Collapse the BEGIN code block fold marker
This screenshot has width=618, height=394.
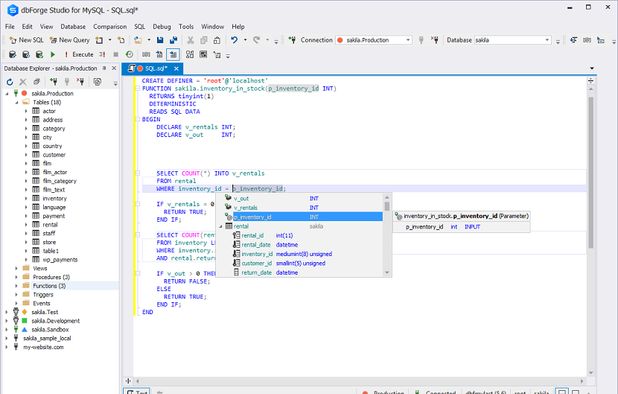138,119
